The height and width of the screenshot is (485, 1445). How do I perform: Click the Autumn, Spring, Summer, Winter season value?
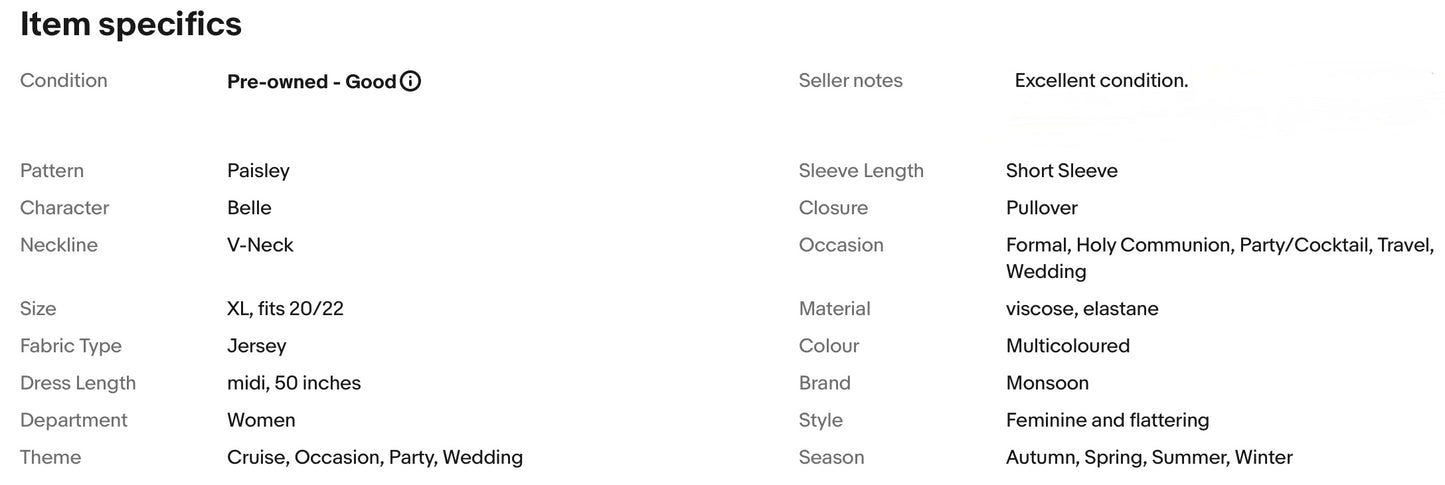tap(1149, 457)
